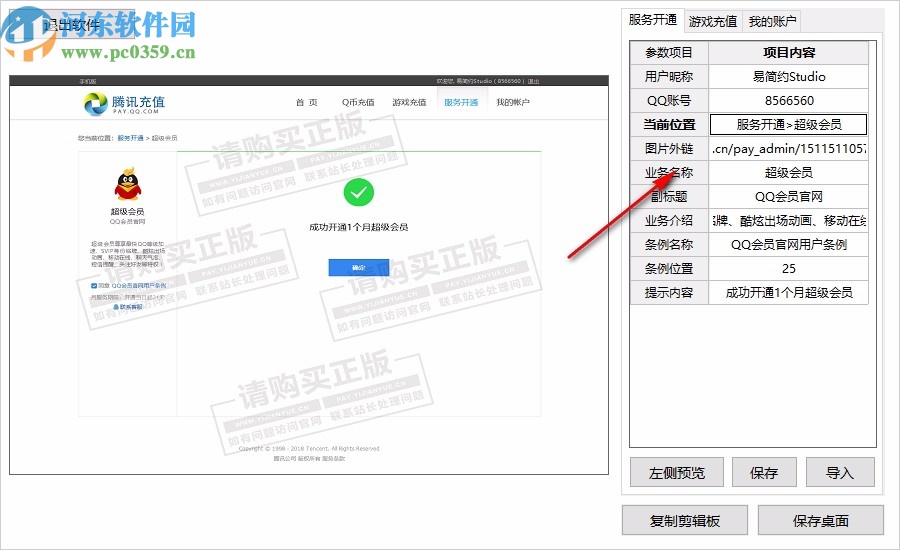This screenshot has width=900, height=550.
Task: Click the 联系客服 link in preview
Action: click(x=129, y=307)
